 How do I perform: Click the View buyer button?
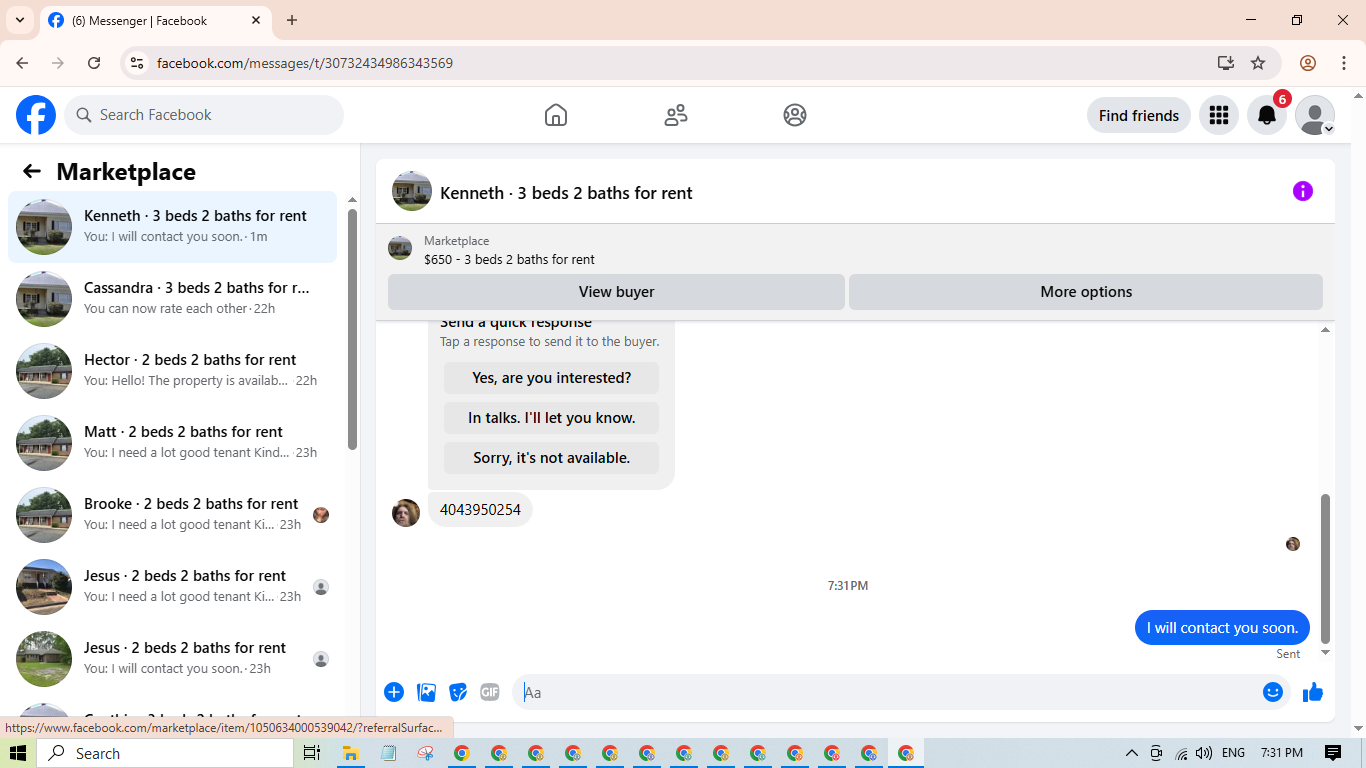pos(616,292)
